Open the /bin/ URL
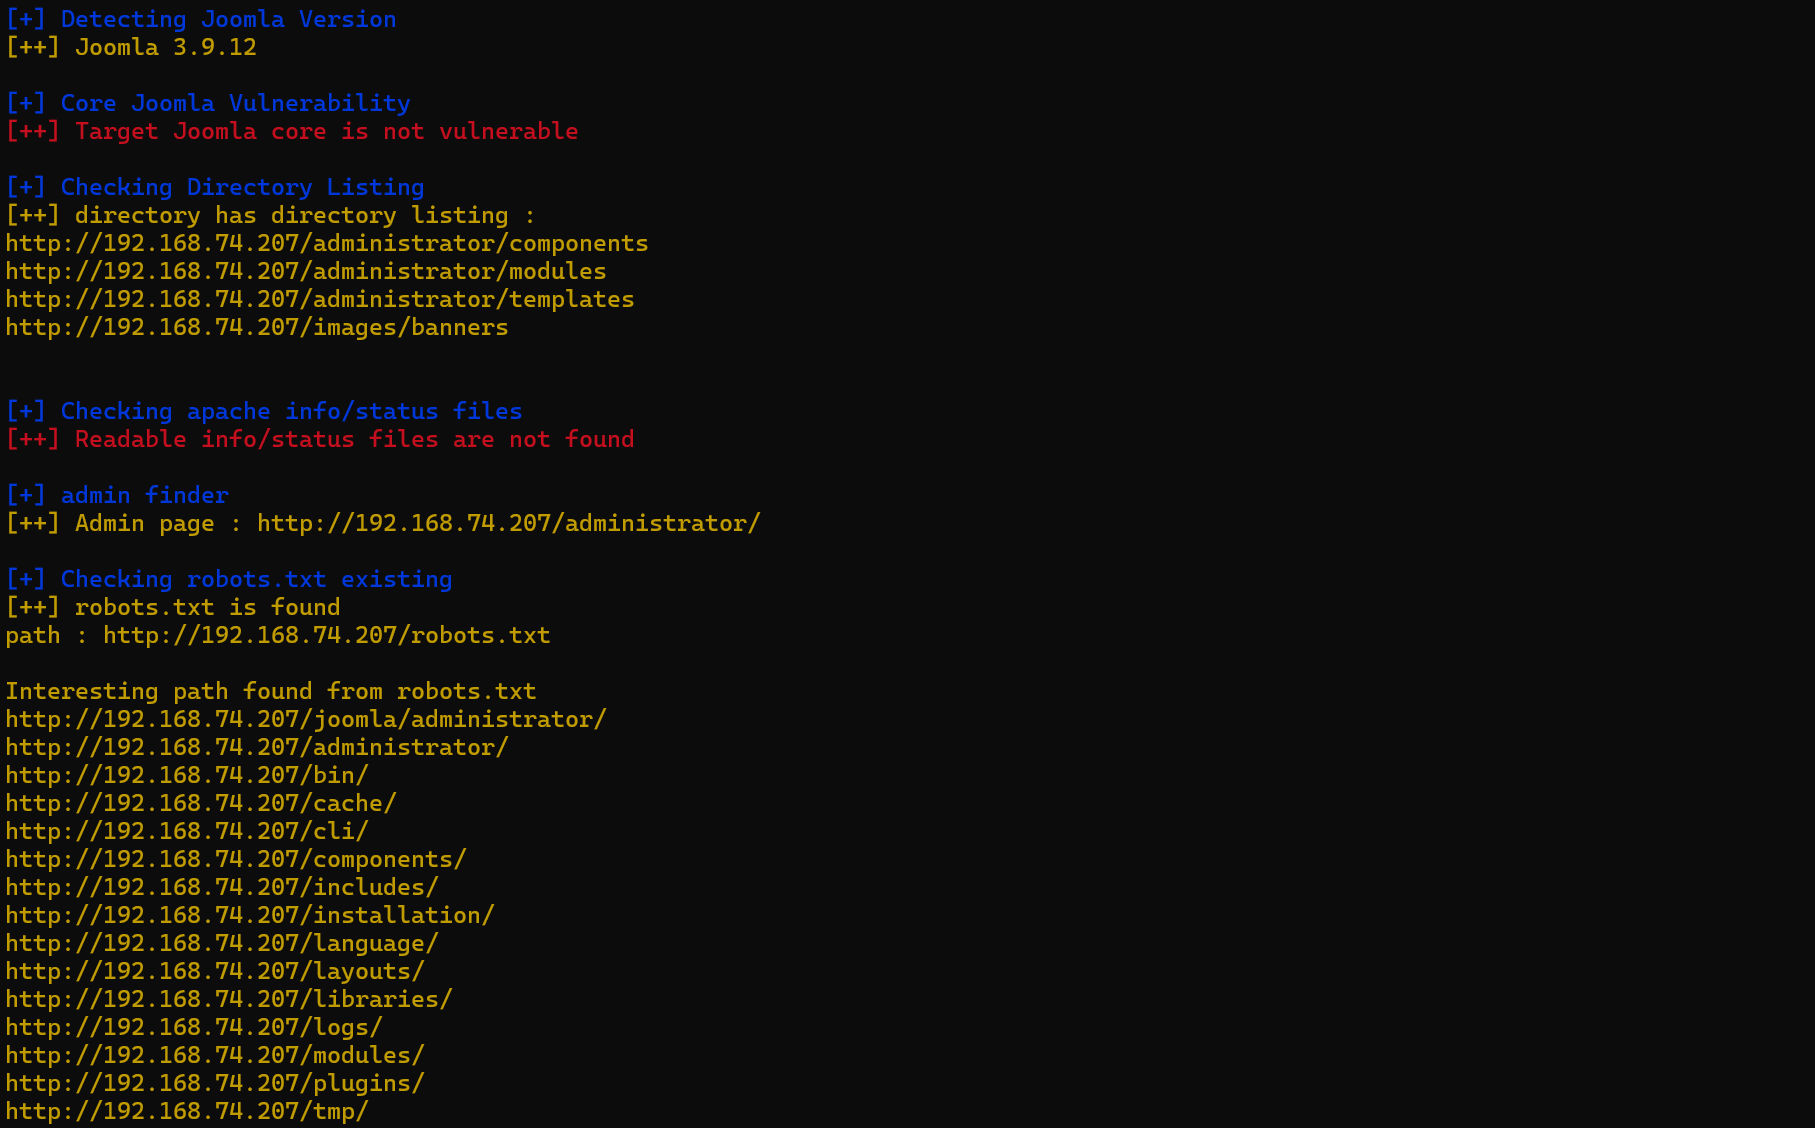The width and height of the screenshot is (1815, 1128). click(x=187, y=775)
